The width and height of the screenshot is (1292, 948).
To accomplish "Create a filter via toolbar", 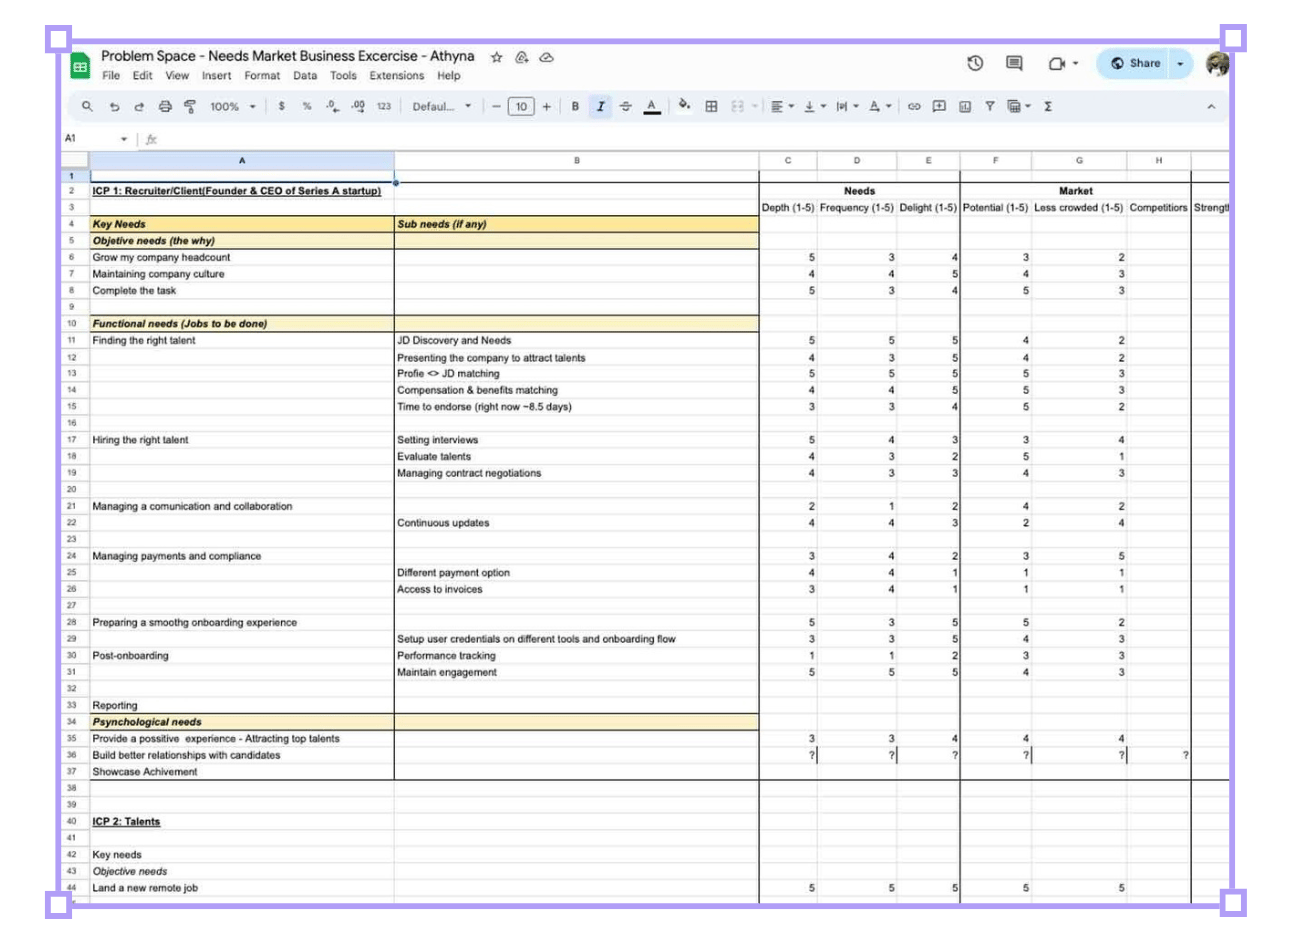I will (989, 106).
